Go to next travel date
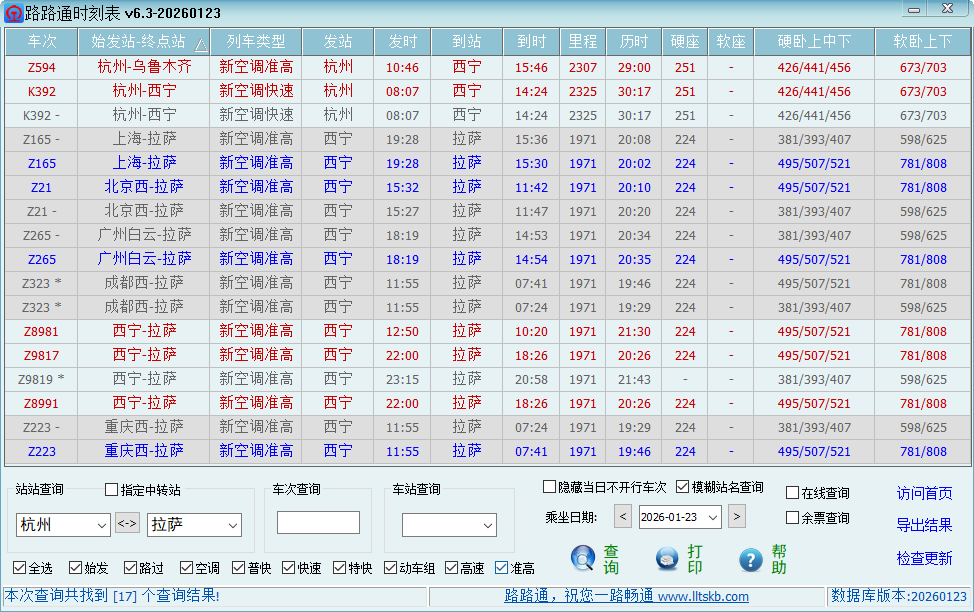 tap(737, 517)
